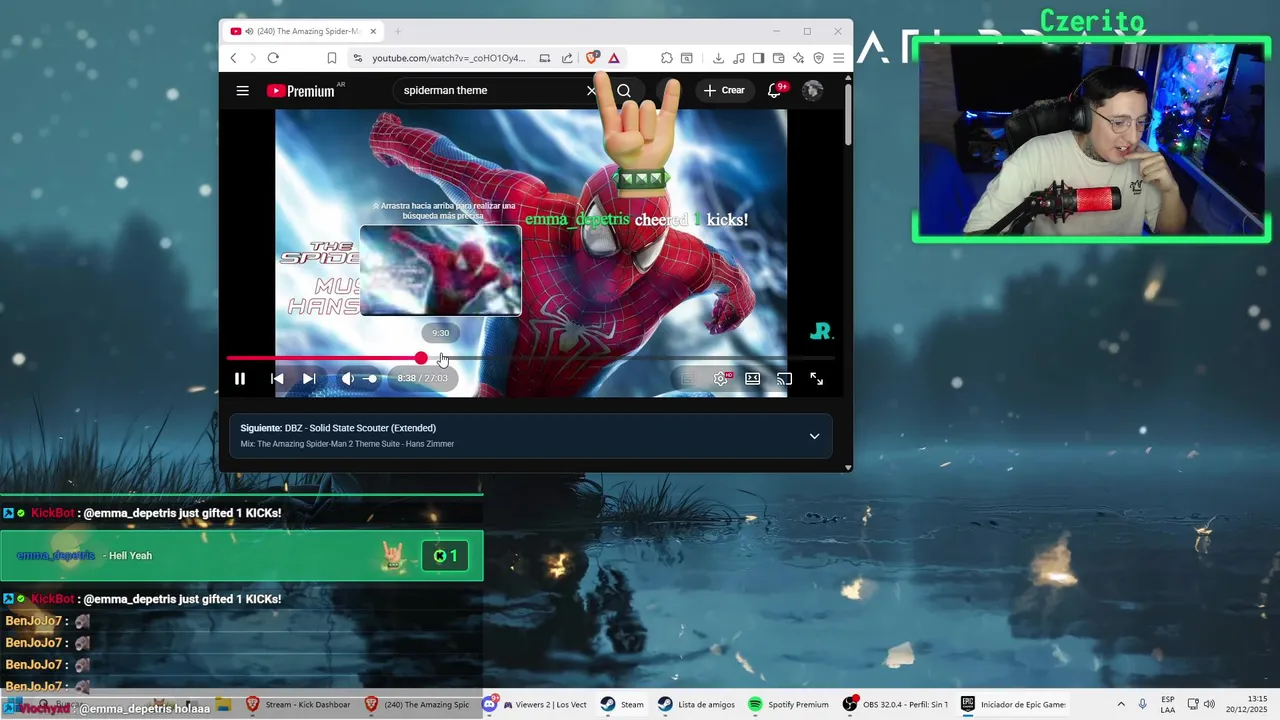Click the 8:38 / 27:03 time display

pyautogui.click(x=422, y=379)
